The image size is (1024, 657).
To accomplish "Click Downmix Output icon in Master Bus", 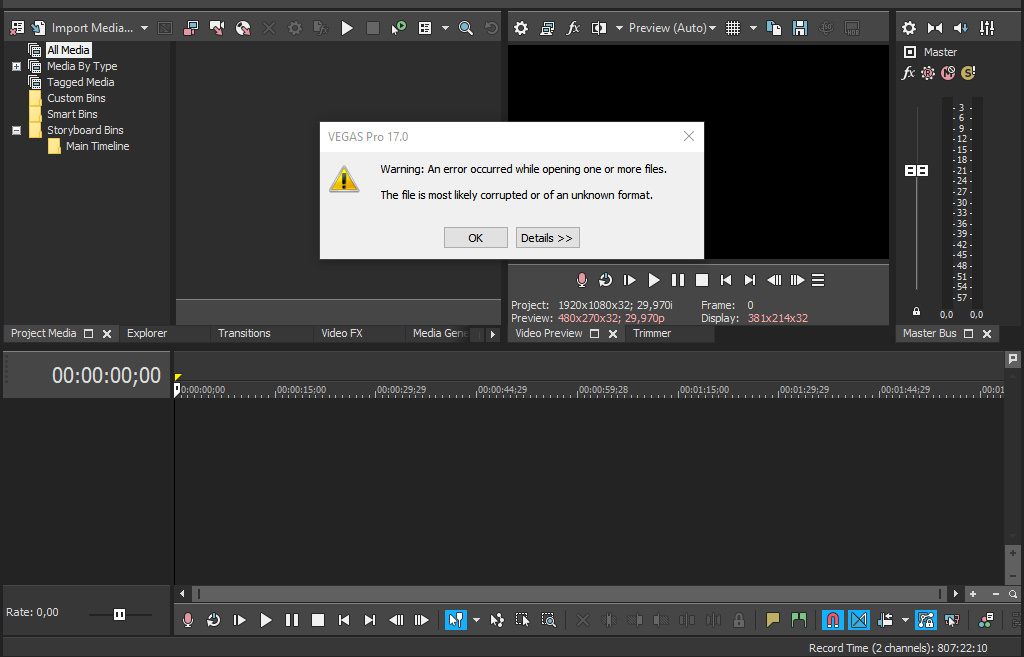I will click(935, 27).
